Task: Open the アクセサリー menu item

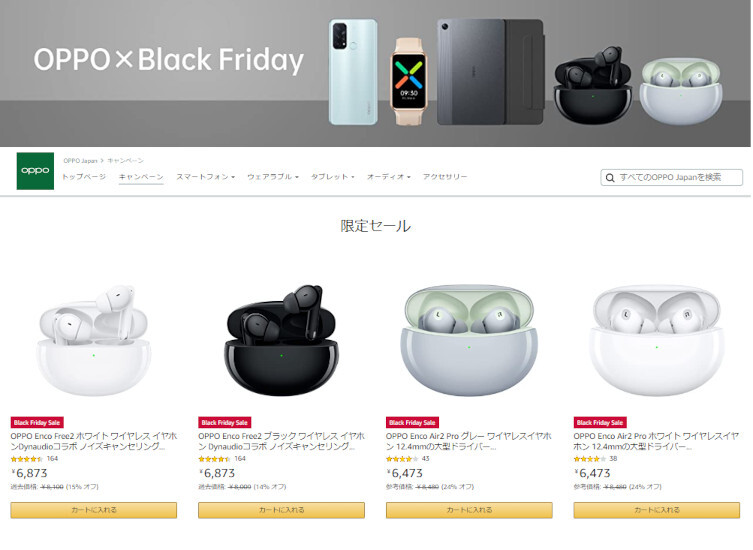Action: point(445,177)
